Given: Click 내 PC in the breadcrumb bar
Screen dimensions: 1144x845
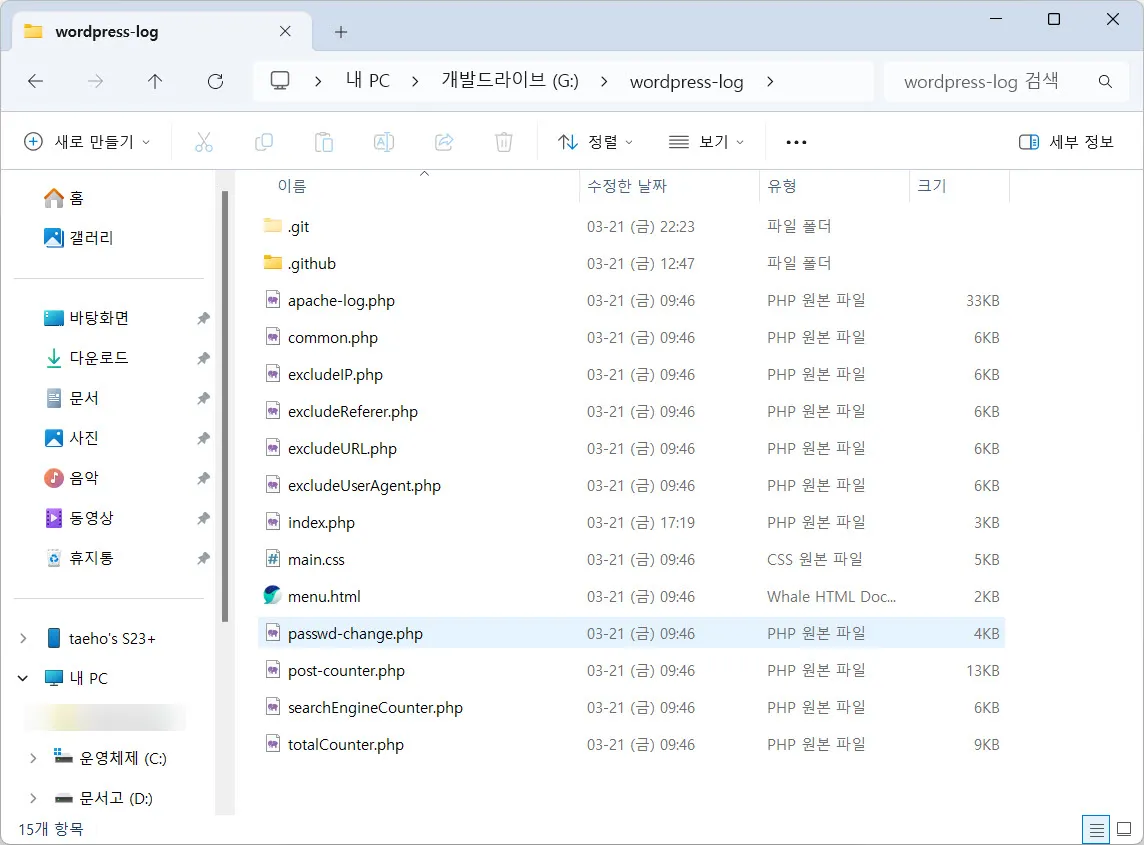Looking at the screenshot, I should [x=367, y=81].
